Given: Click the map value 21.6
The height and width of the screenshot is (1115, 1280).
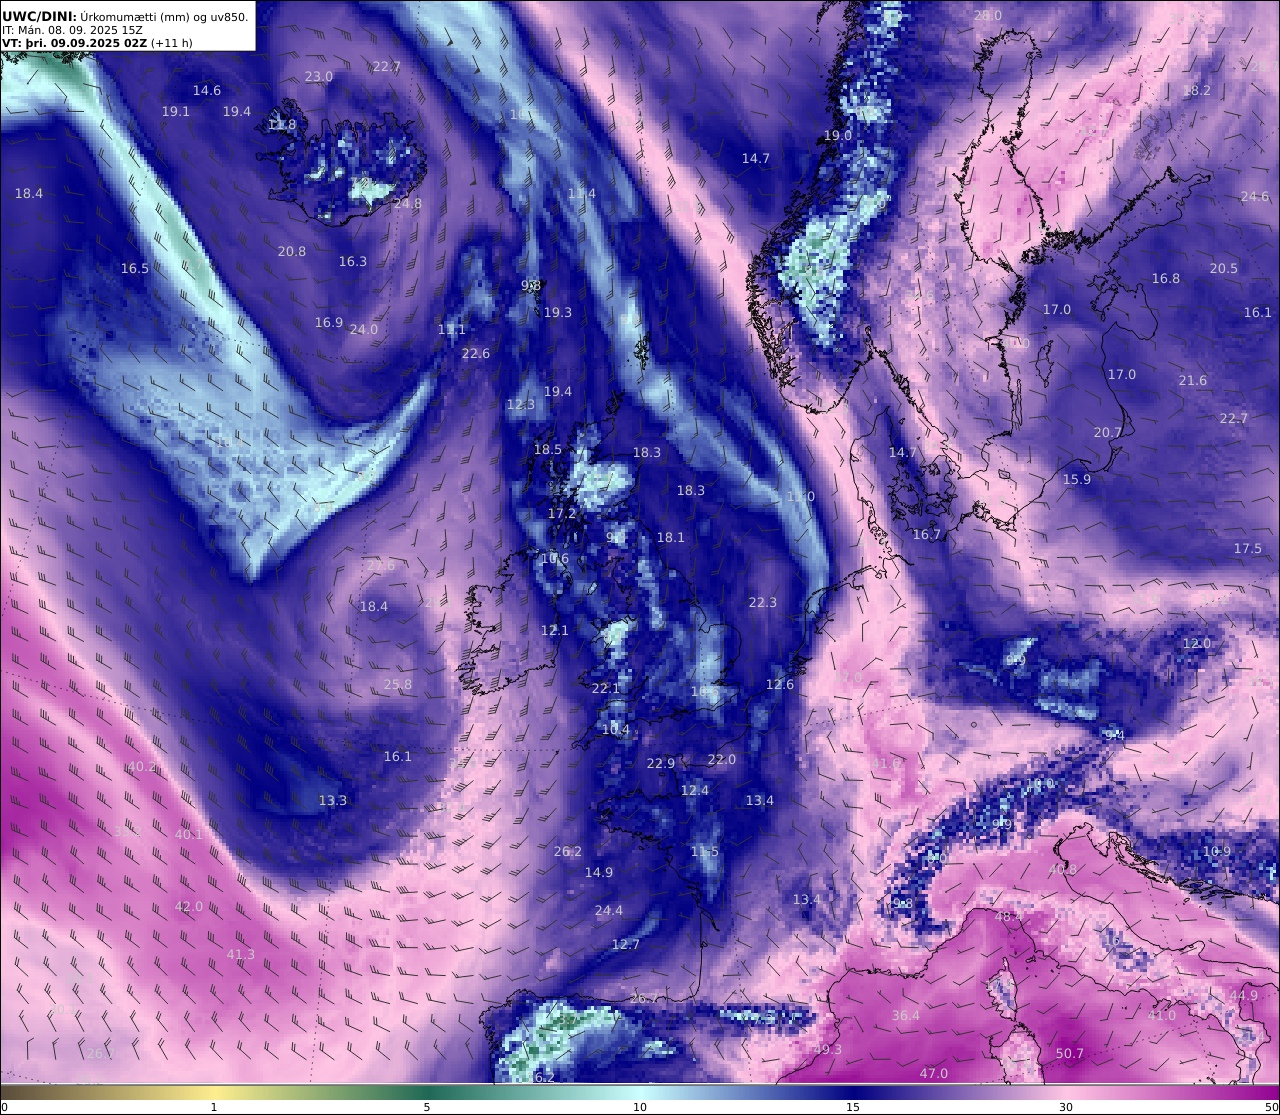Looking at the screenshot, I should pyautogui.click(x=1193, y=381).
